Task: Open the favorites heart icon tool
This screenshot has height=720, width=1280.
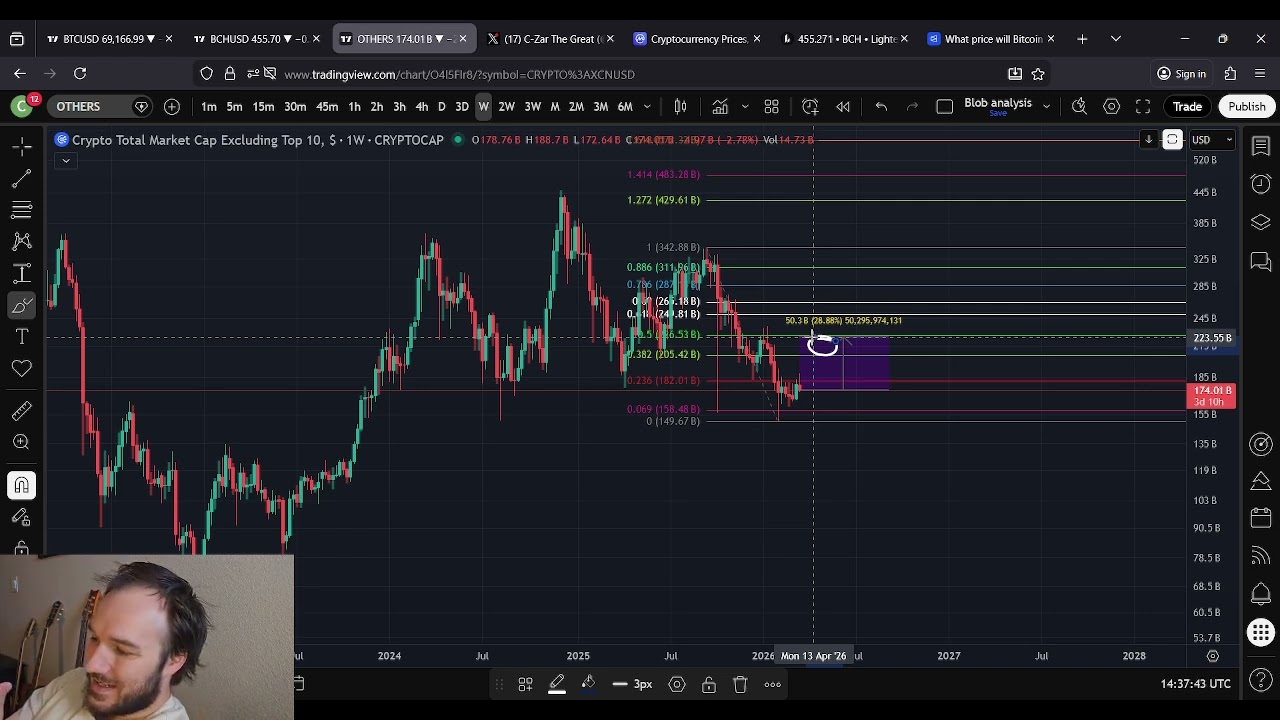Action: pyautogui.click(x=21, y=369)
